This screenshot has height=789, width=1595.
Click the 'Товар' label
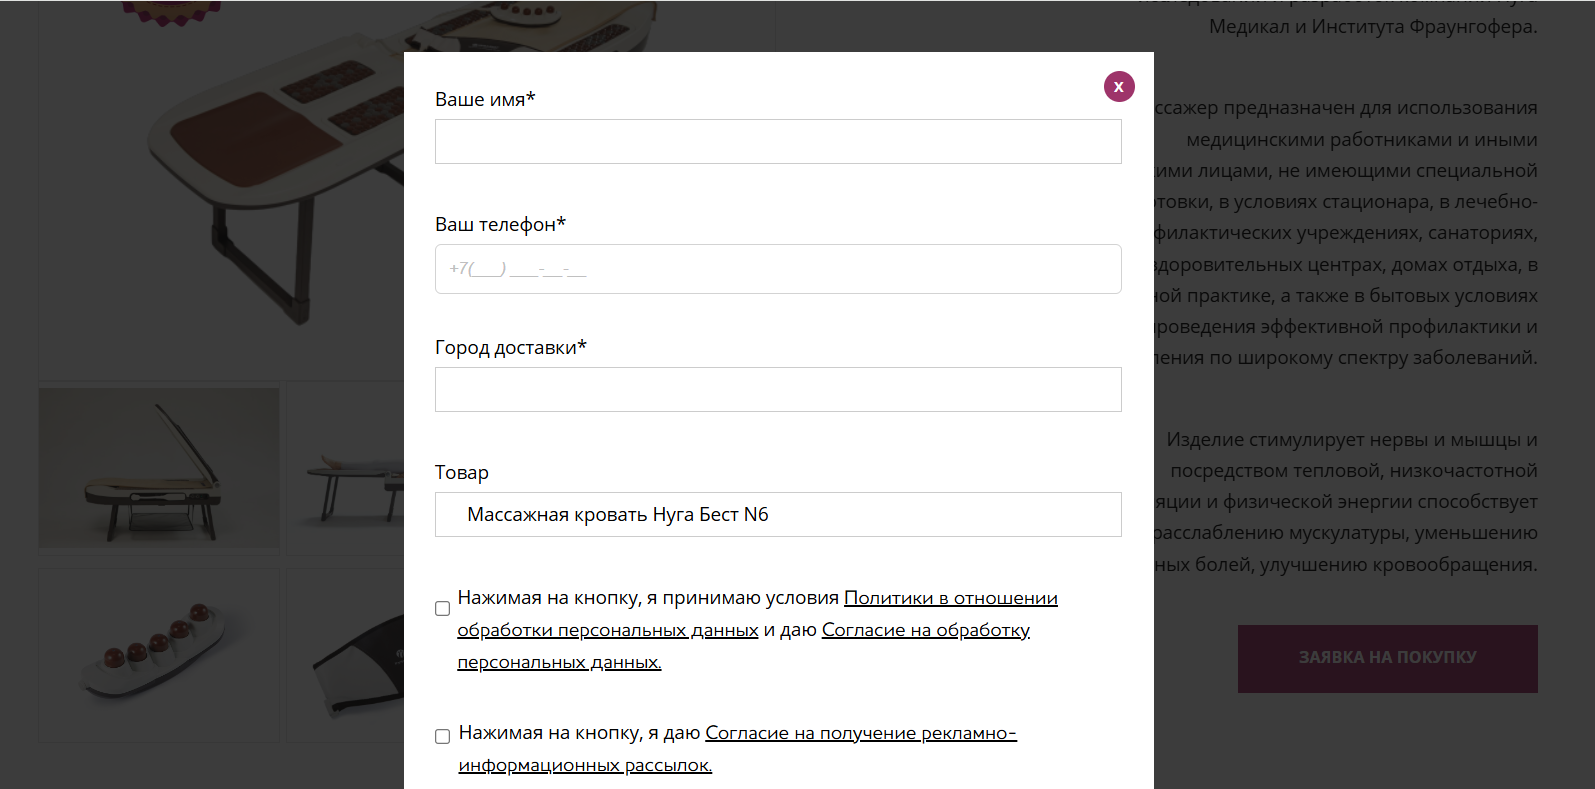coord(462,472)
